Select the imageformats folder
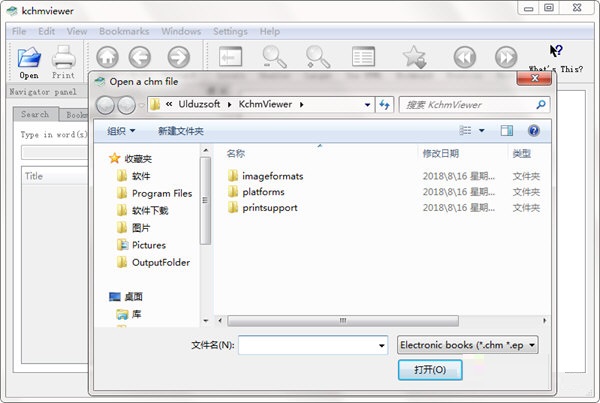The width and height of the screenshot is (600, 403). (x=266, y=176)
